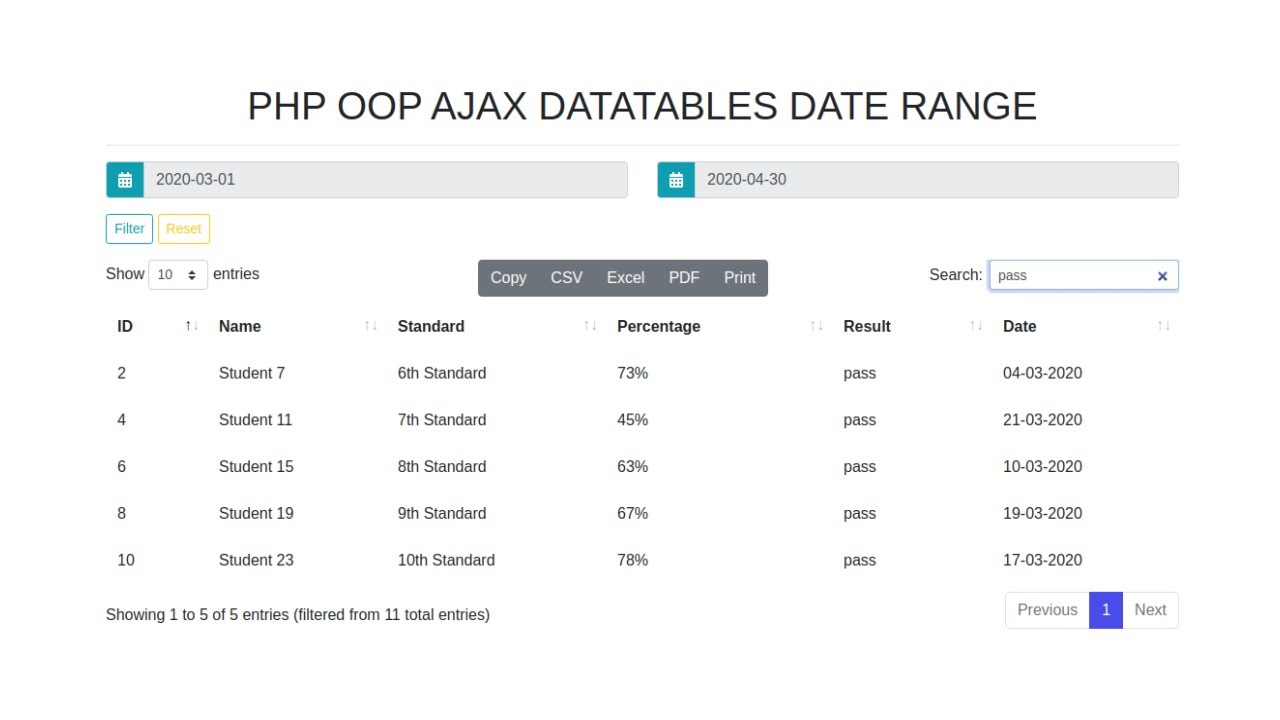Viewport: 1280px width, 720px height.
Task: Open the Show entries count dropdown
Action: tap(178, 275)
